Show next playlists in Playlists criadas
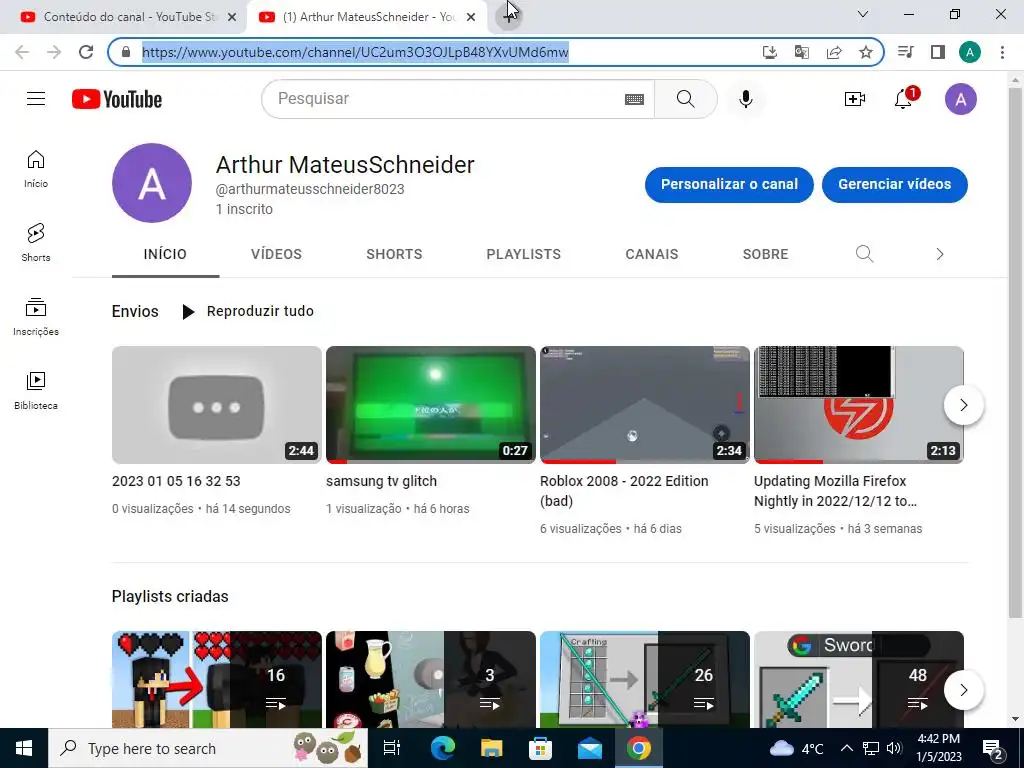Viewport: 1024px width, 768px height. [x=963, y=690]
